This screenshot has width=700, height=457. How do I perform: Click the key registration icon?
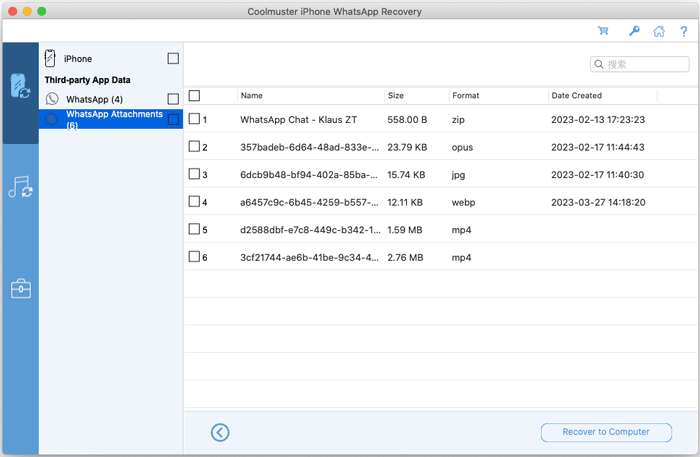pyautogui.click(x=634, y=31)
